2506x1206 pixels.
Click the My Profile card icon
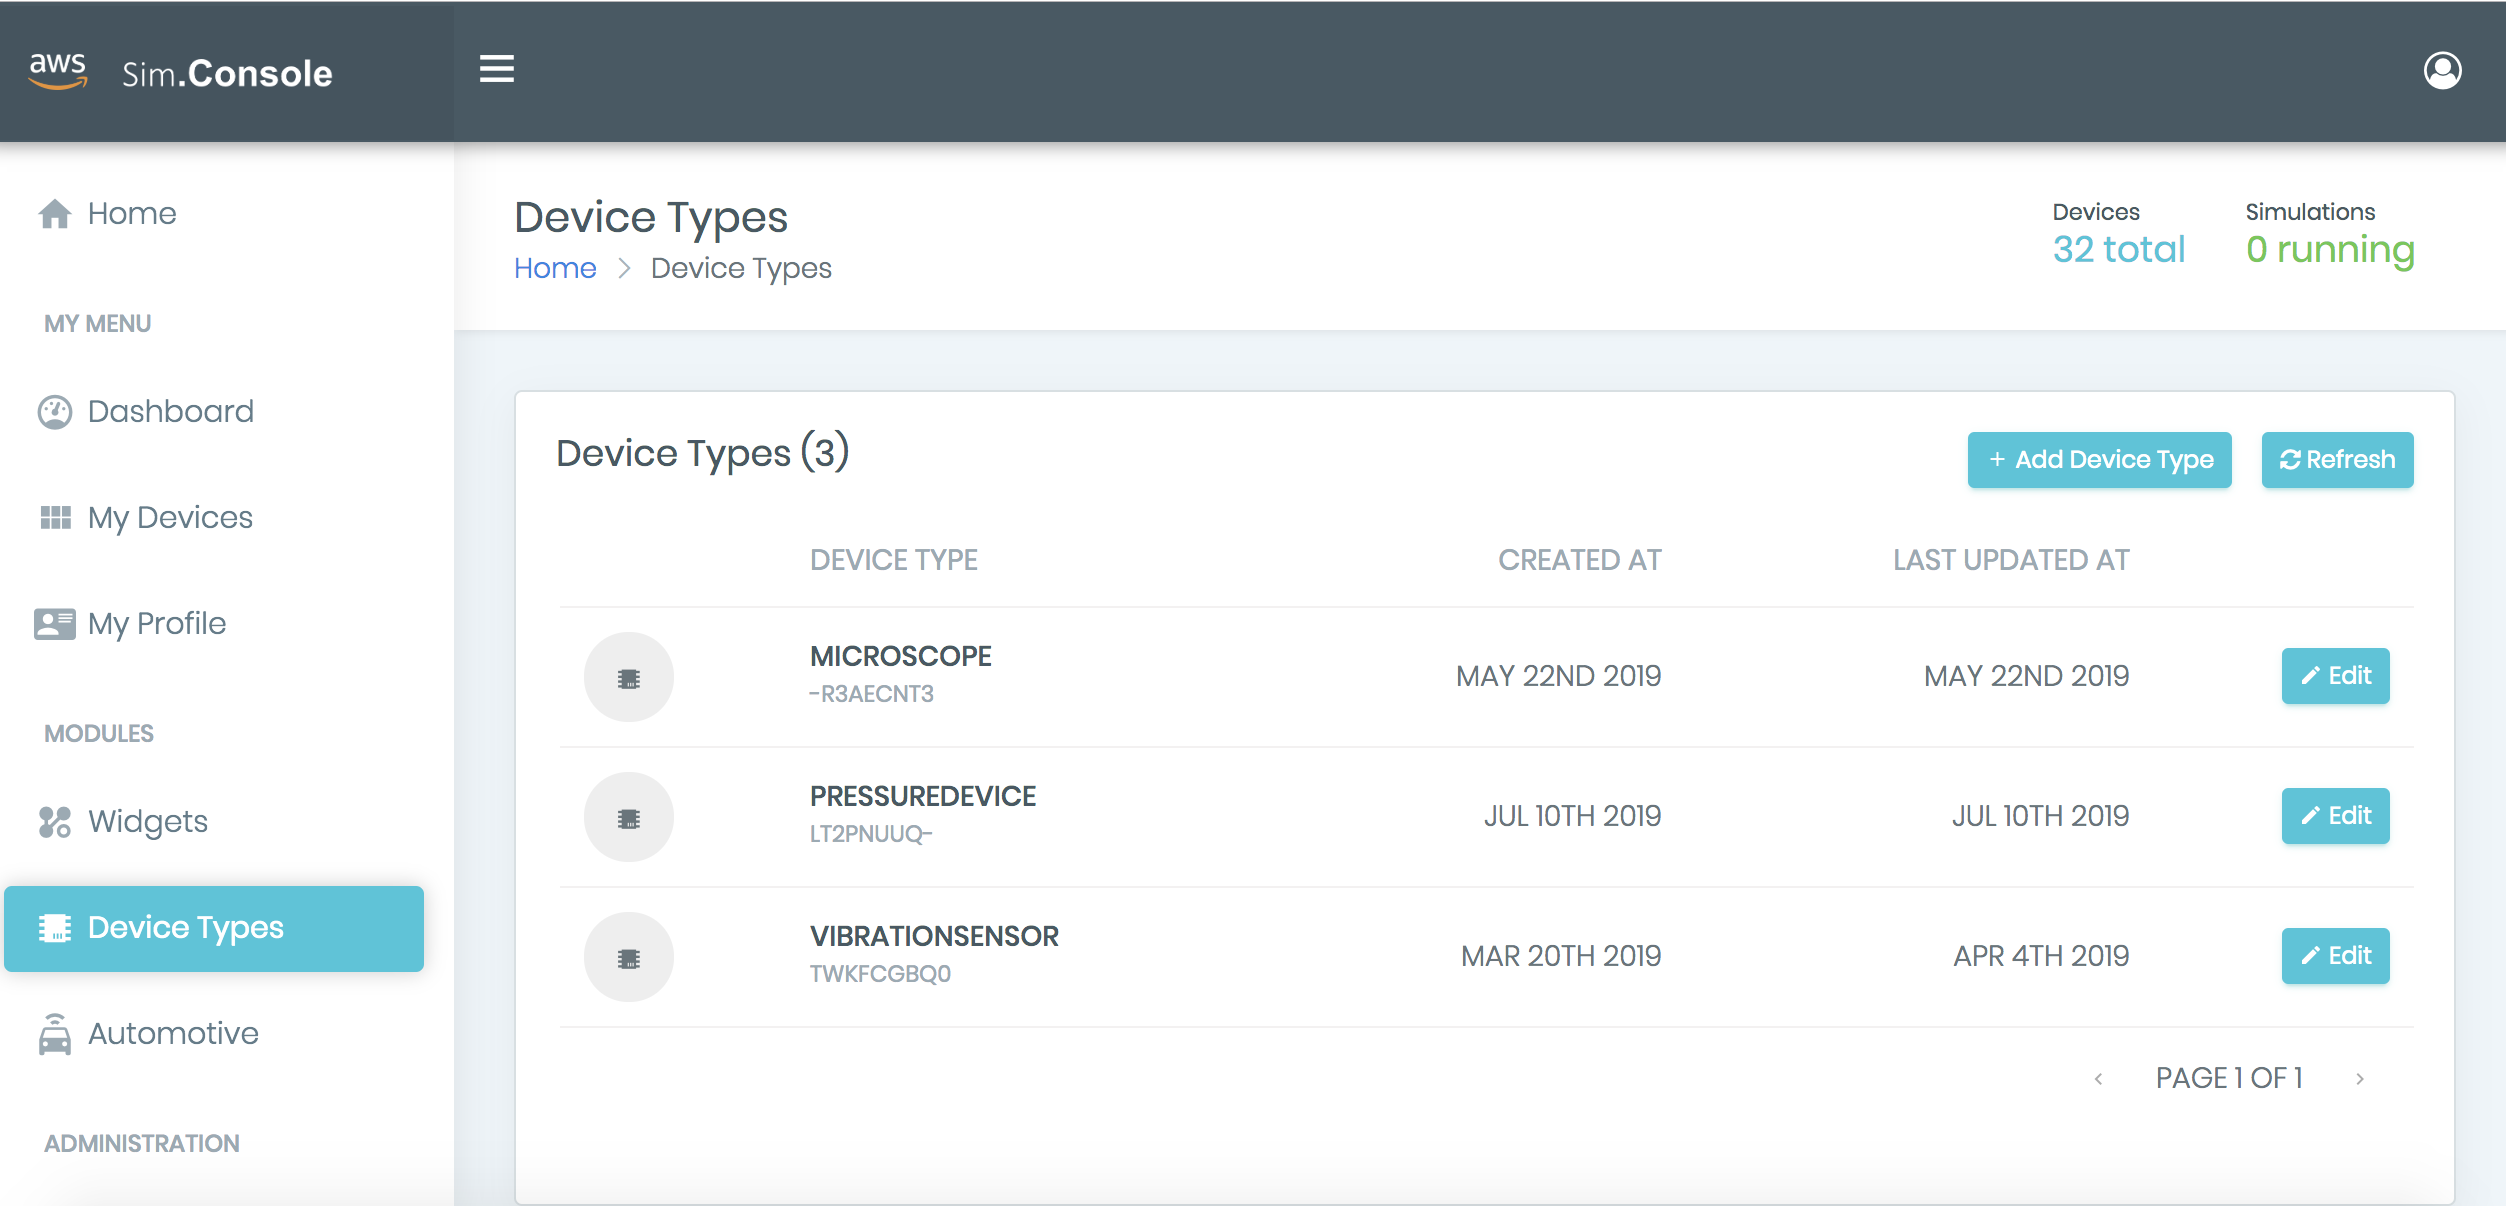tap(55, 623)
